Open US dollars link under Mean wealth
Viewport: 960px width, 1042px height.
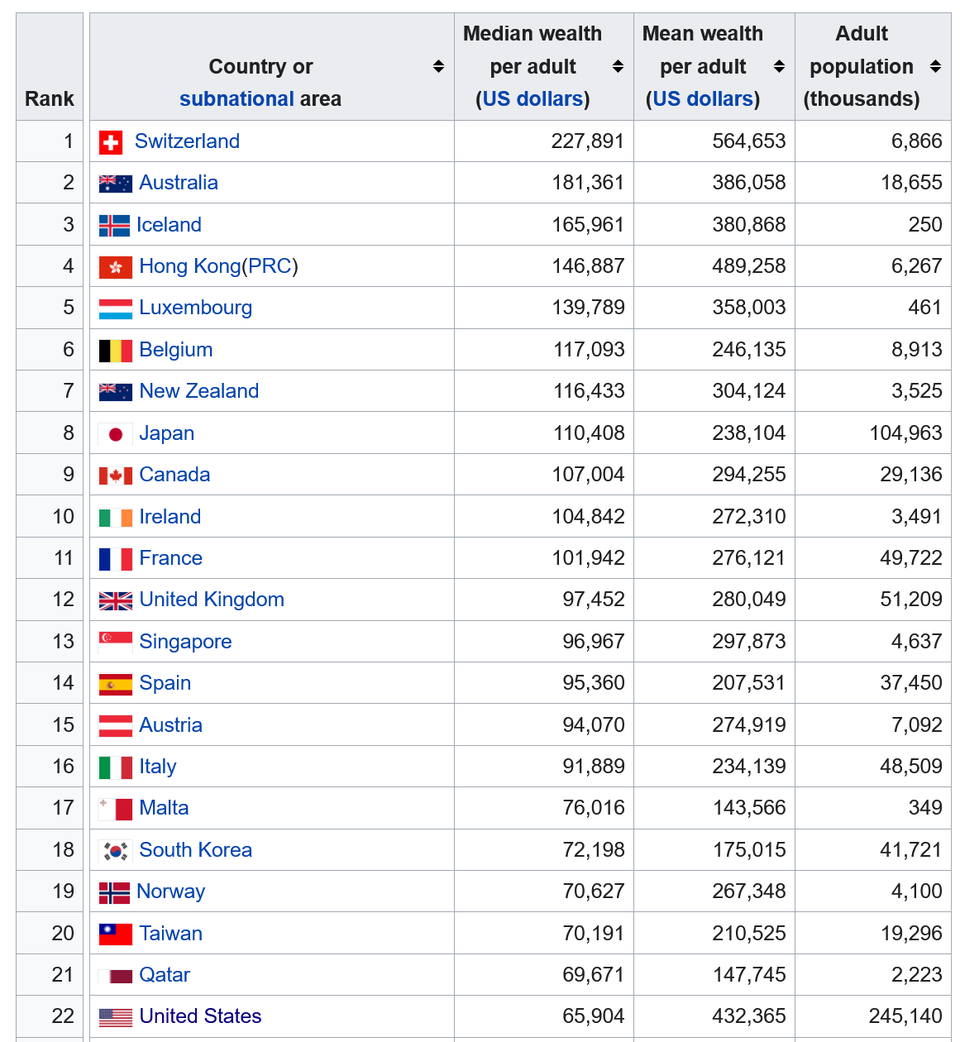pyautogui.click(x=702, y=99)
